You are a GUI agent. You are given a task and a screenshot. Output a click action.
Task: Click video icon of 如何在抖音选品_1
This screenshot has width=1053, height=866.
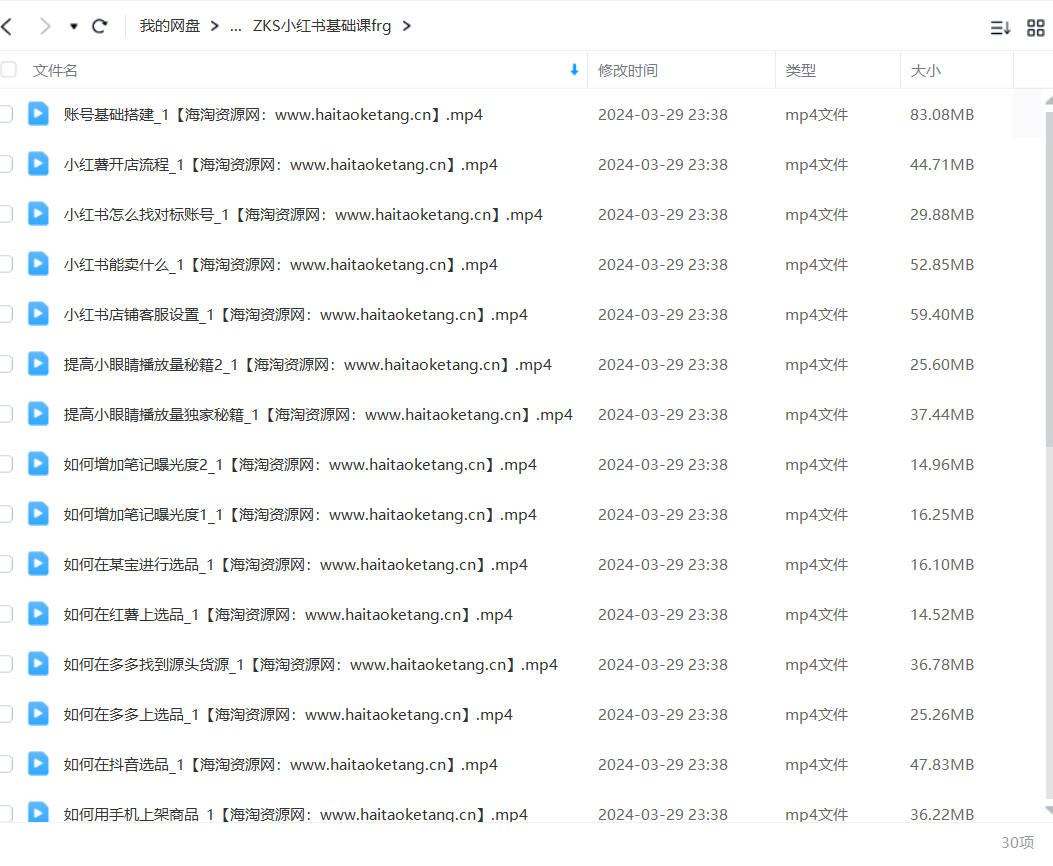point(38,764)
